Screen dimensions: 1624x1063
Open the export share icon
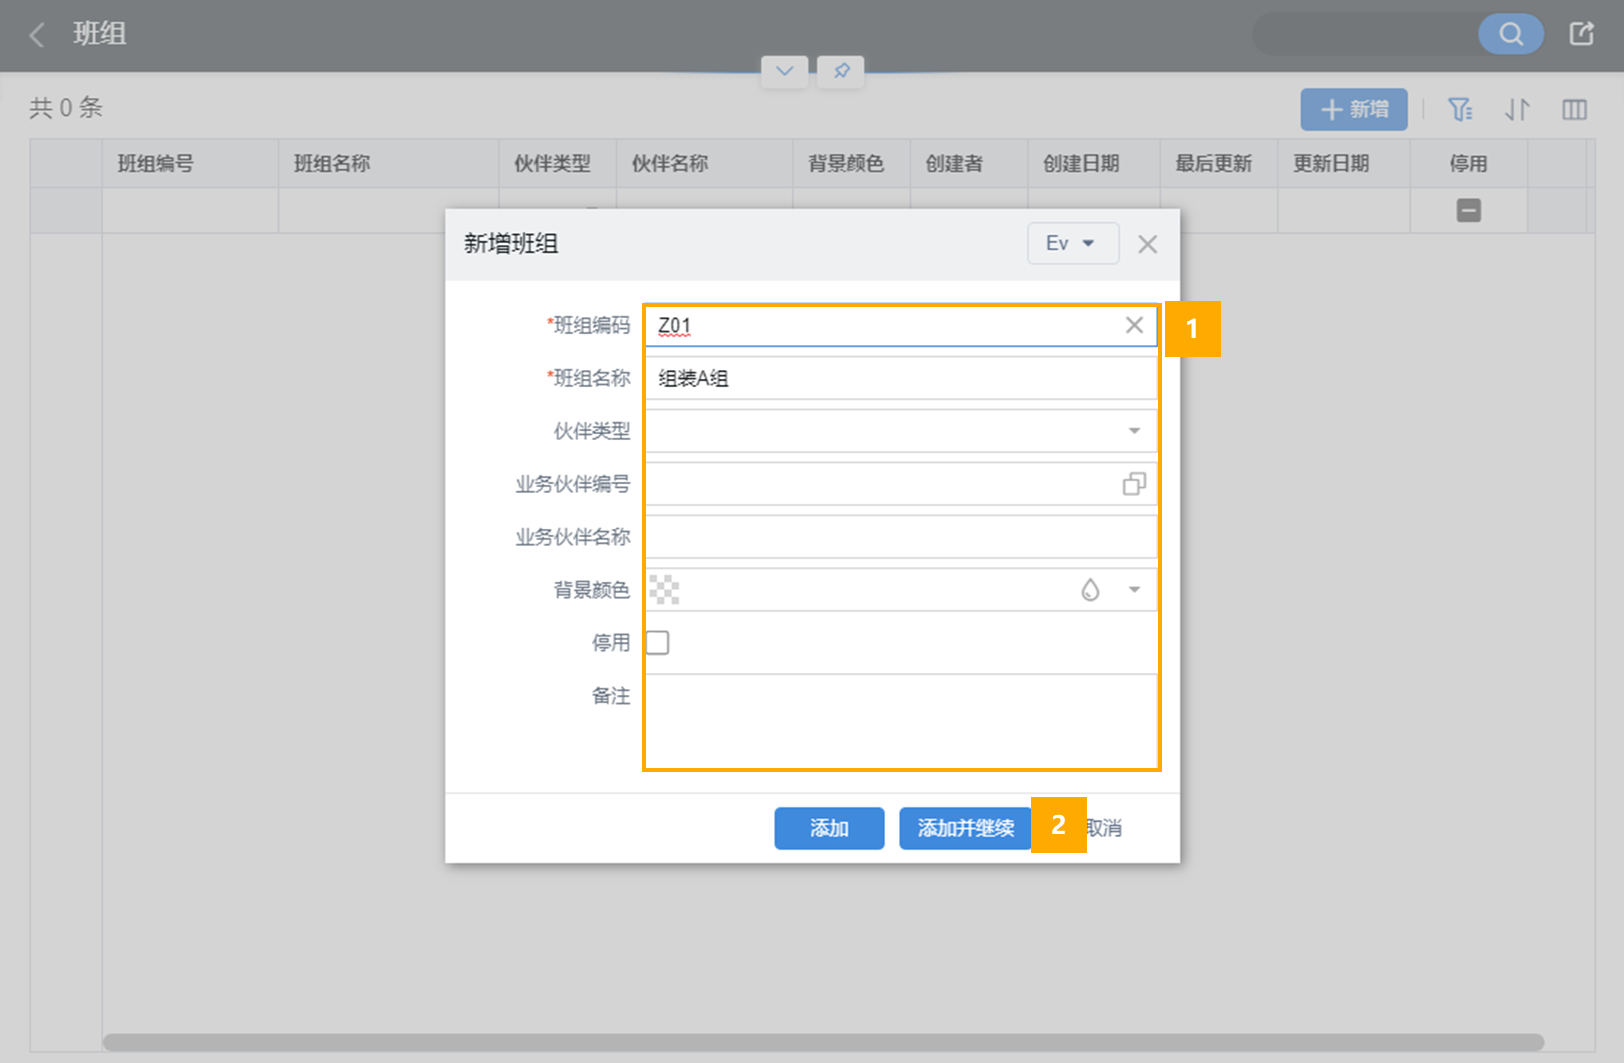[1582, 34]
